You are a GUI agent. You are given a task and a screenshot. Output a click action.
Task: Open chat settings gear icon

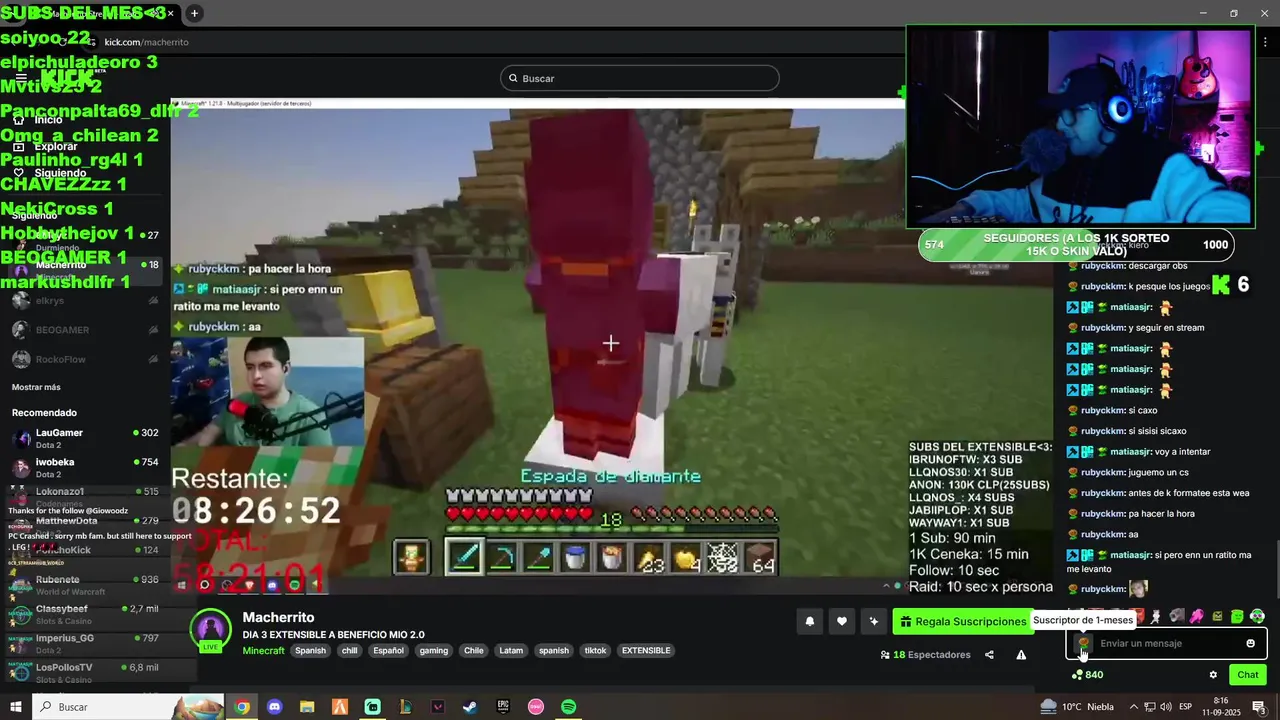tap(1213, 675)
